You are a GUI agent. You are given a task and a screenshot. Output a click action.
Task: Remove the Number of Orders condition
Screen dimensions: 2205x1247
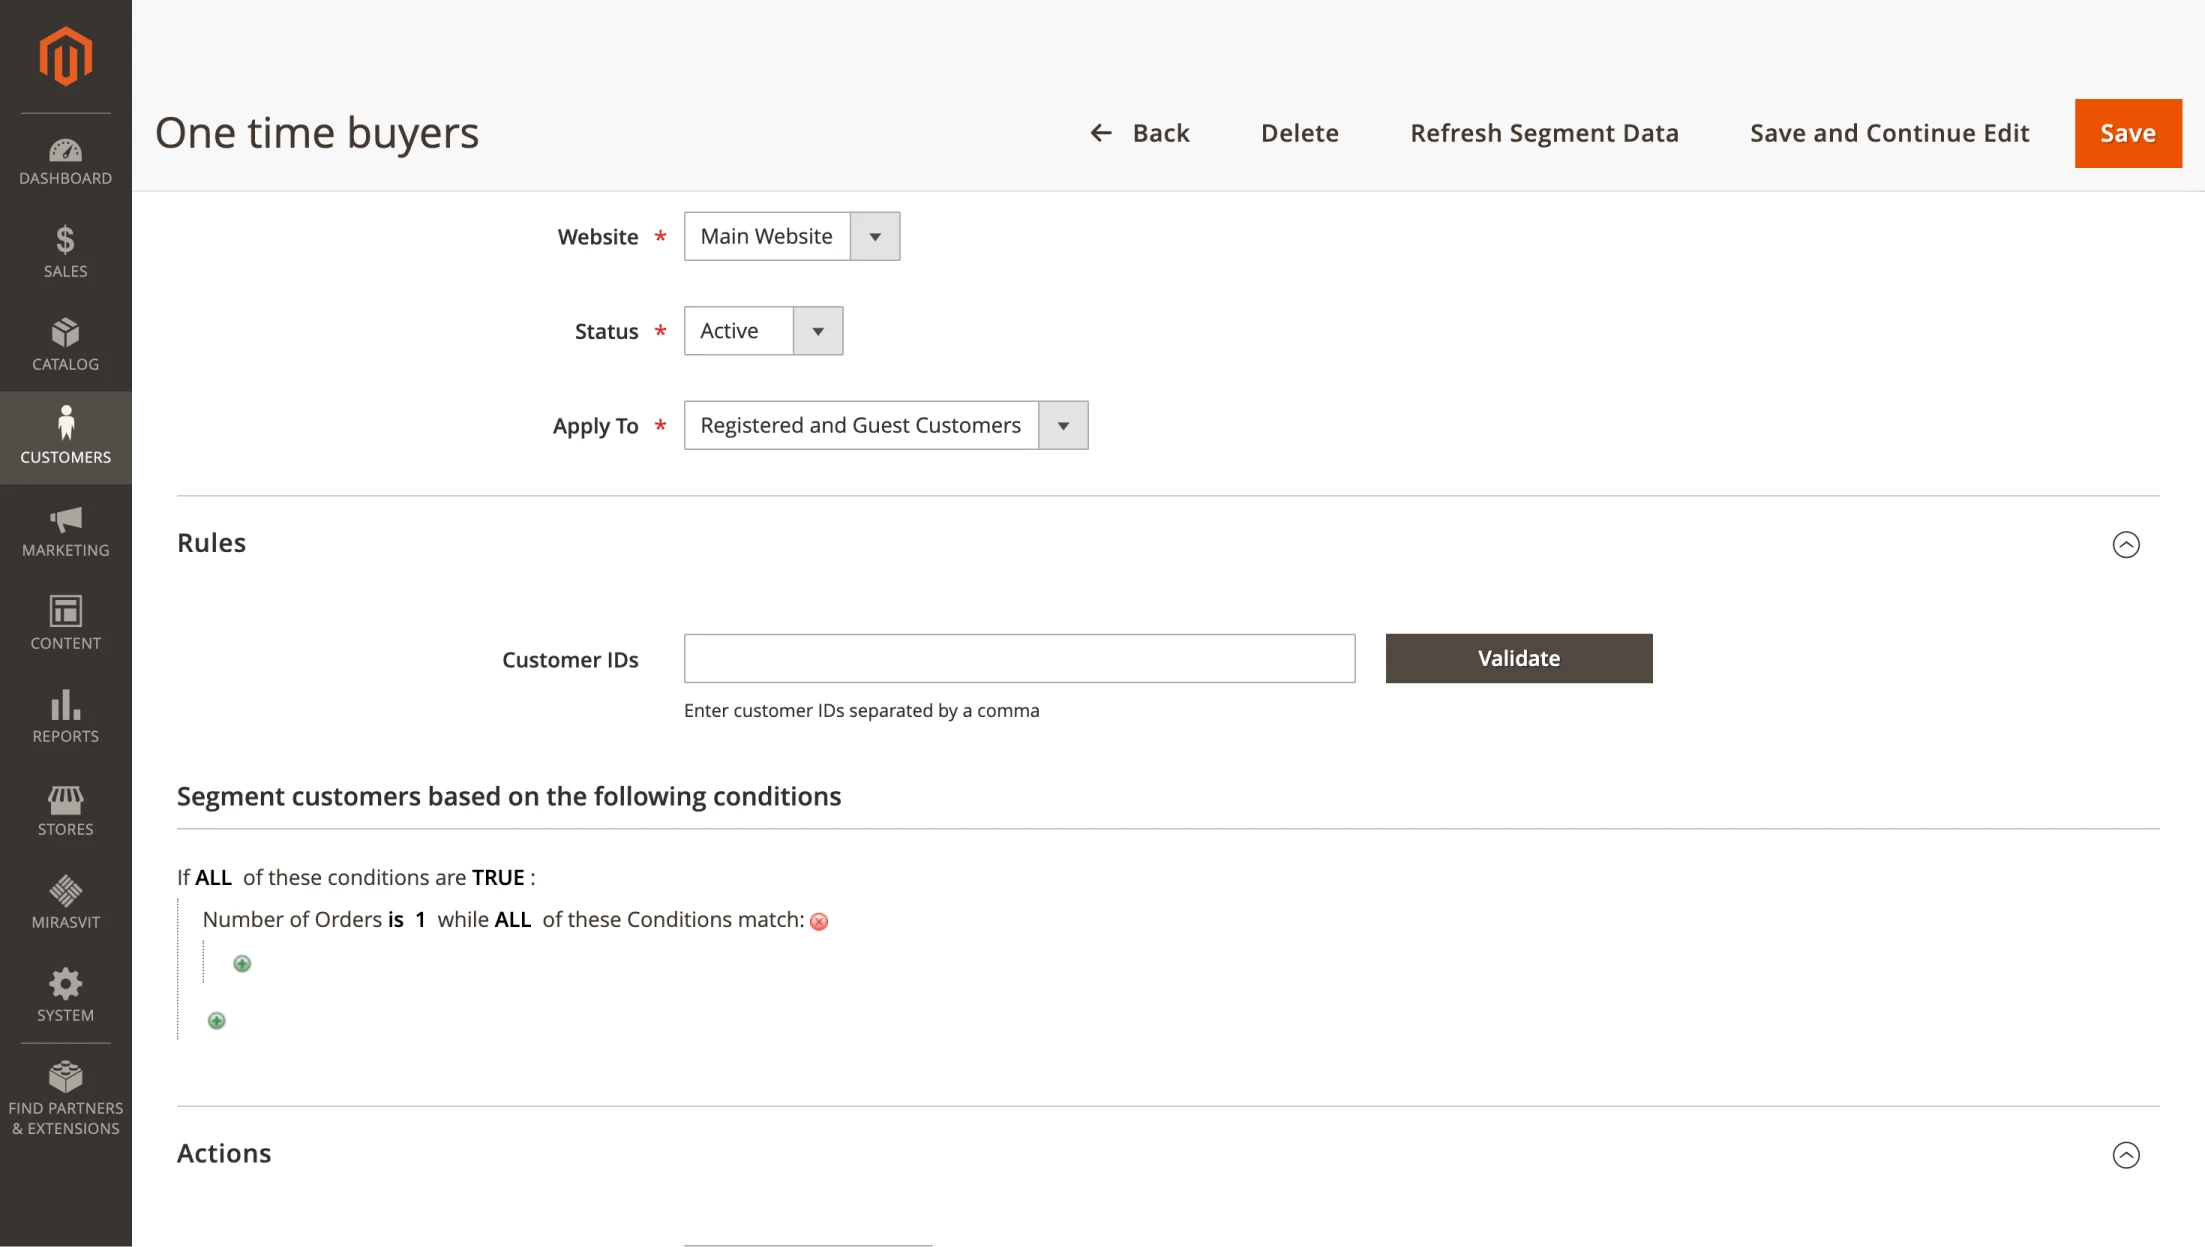click(x=819, y=921)
